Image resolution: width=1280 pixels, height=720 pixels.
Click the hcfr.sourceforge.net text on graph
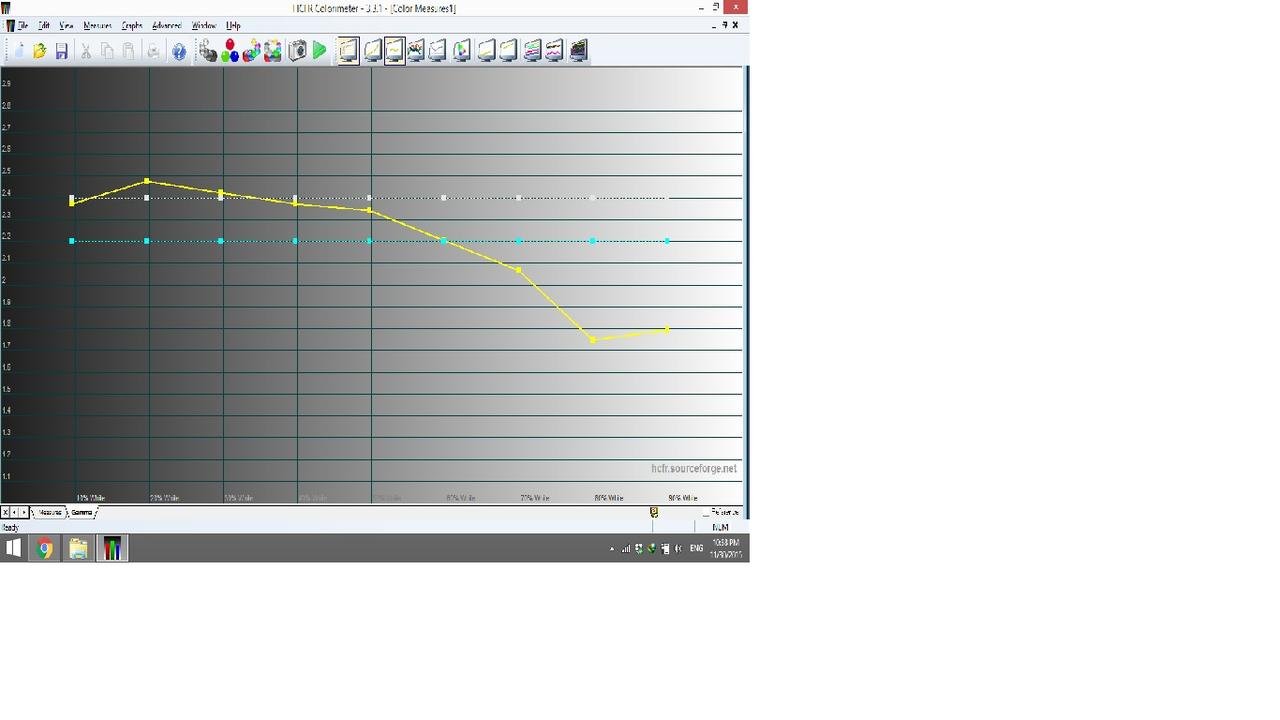pyautogui.click(x=693, y=468)
